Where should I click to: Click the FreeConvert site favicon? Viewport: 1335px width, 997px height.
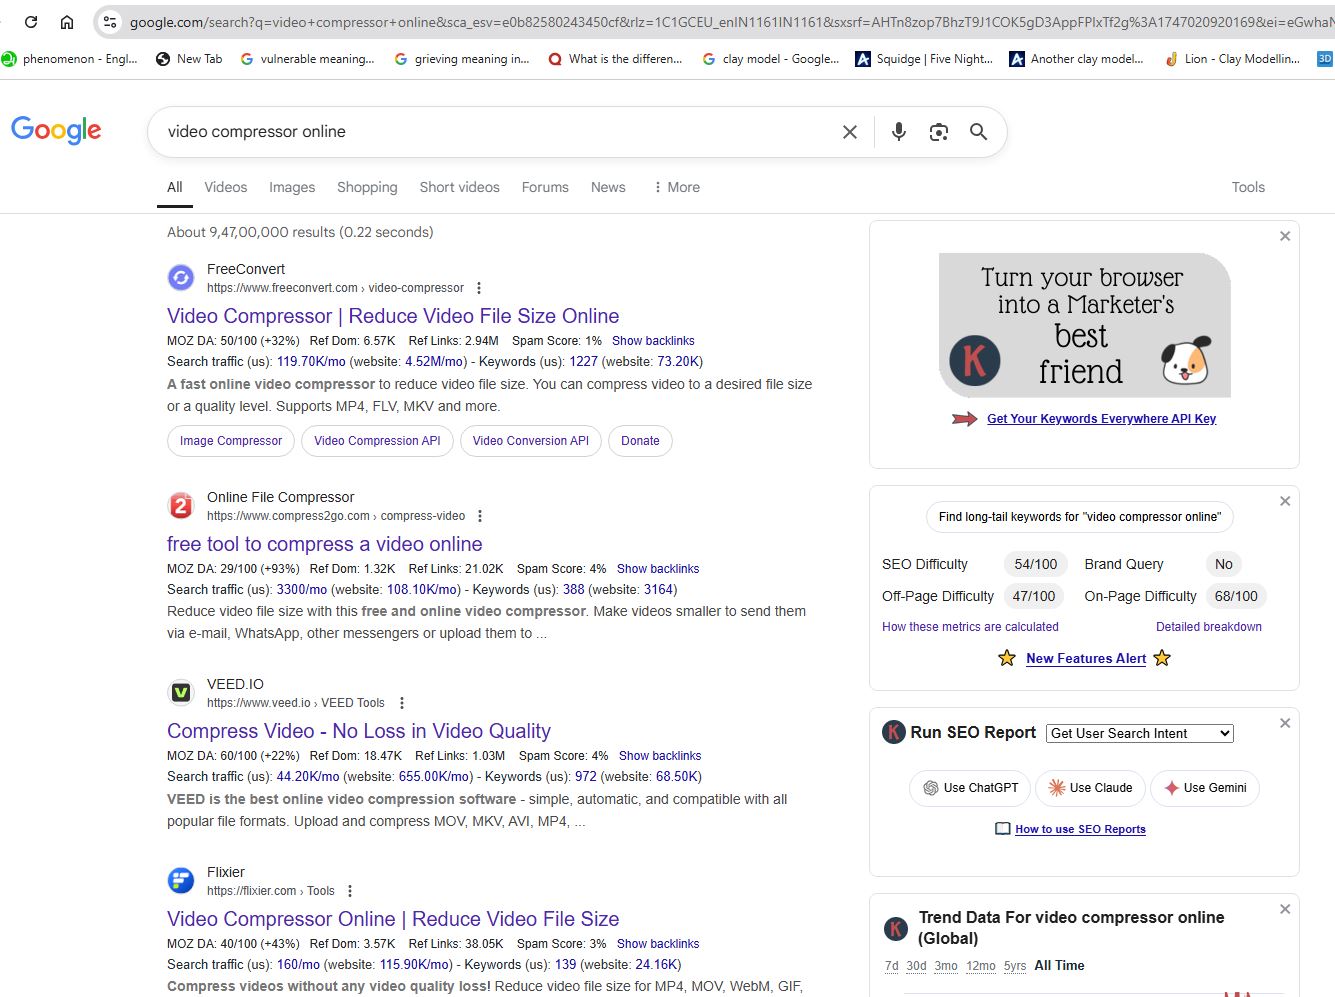tap(181, 278)
